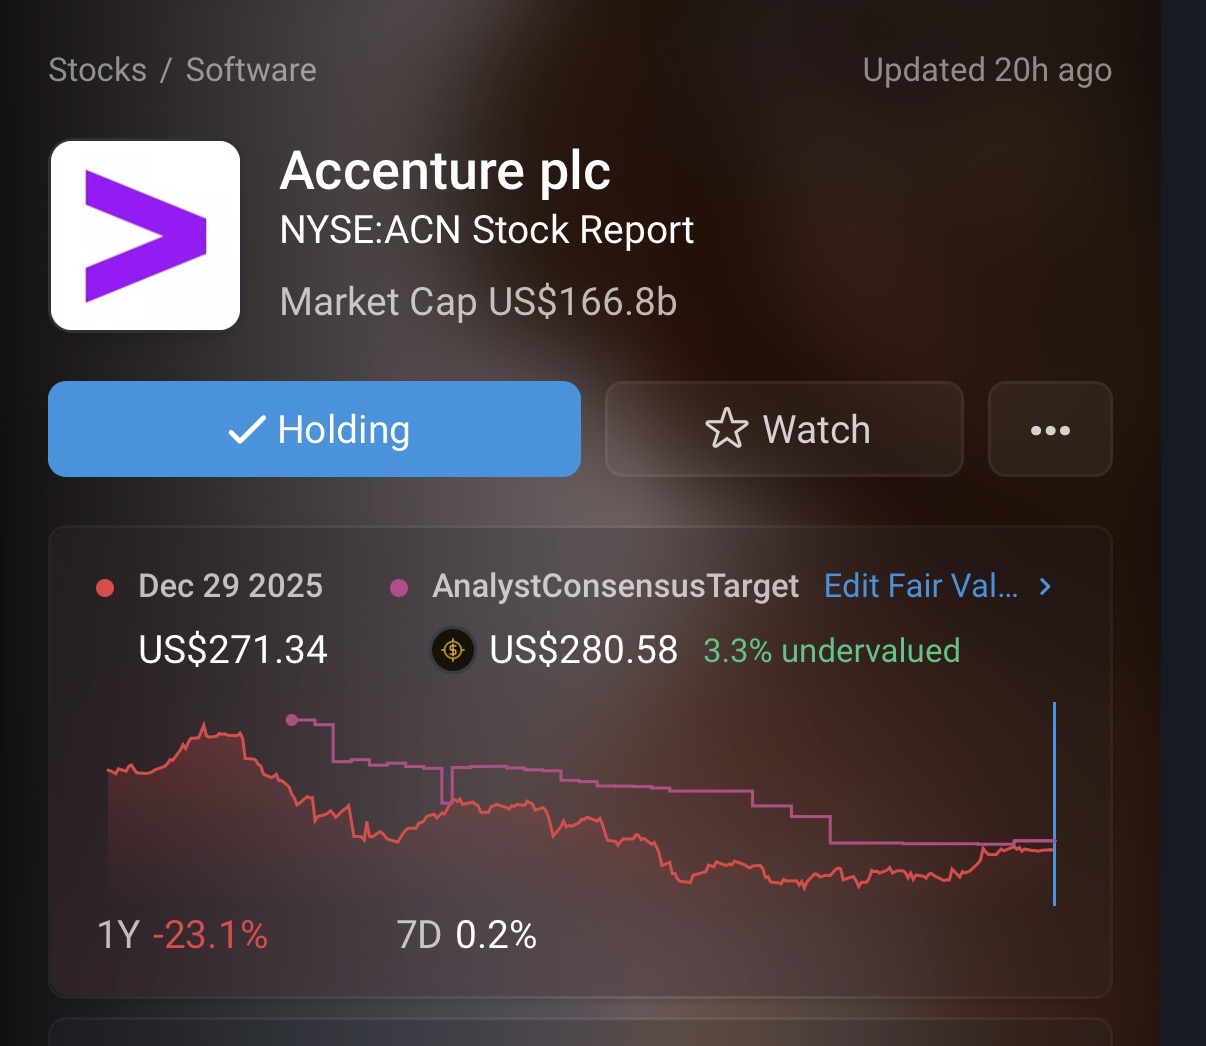Expand the chevron arrow next to Edit Fair Value
The width and height of the screenshot is (1206, 1046).
1045,586
